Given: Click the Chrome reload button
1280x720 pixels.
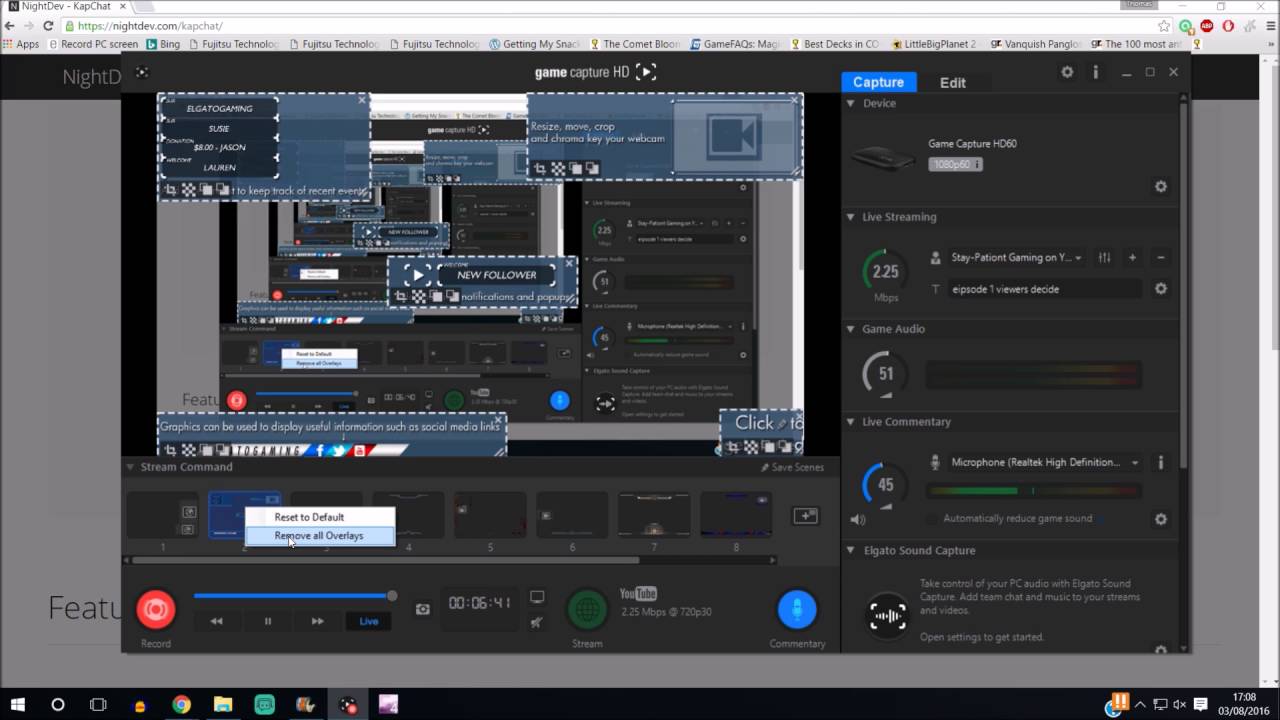Looking at the screenshot, I should [x=48, y=26].
